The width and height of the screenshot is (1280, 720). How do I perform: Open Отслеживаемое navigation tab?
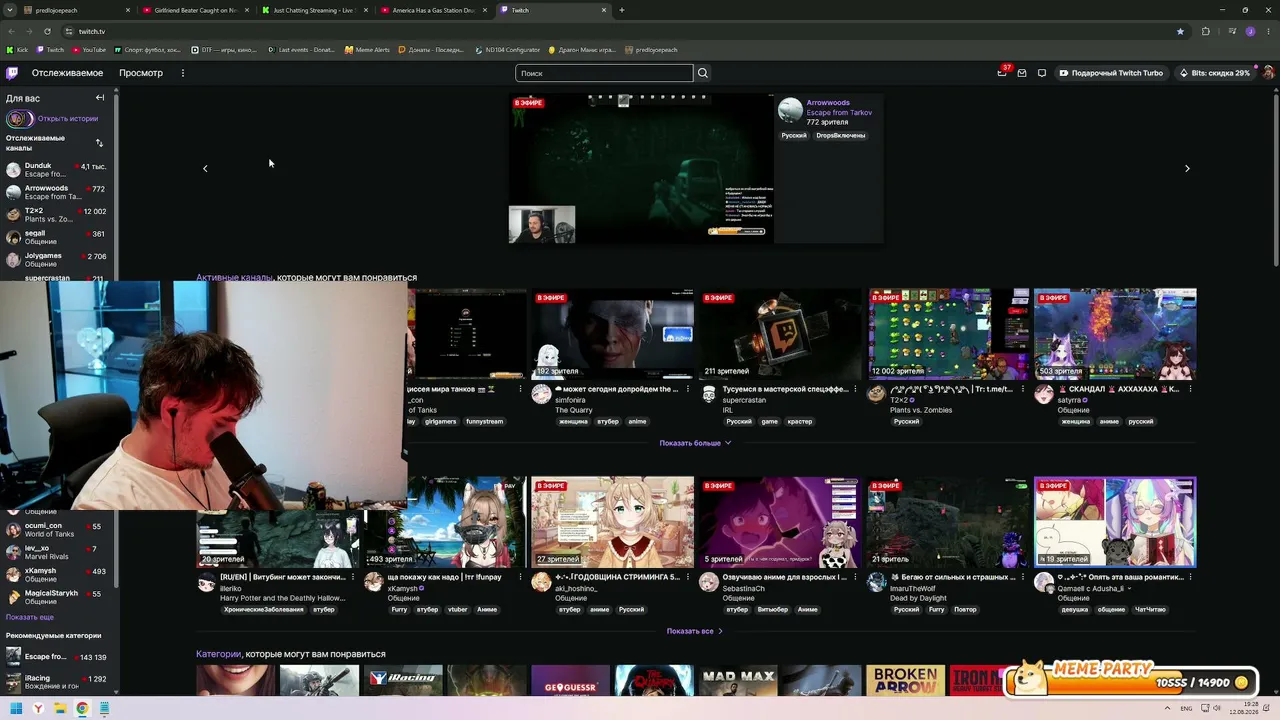click(67, 73)
